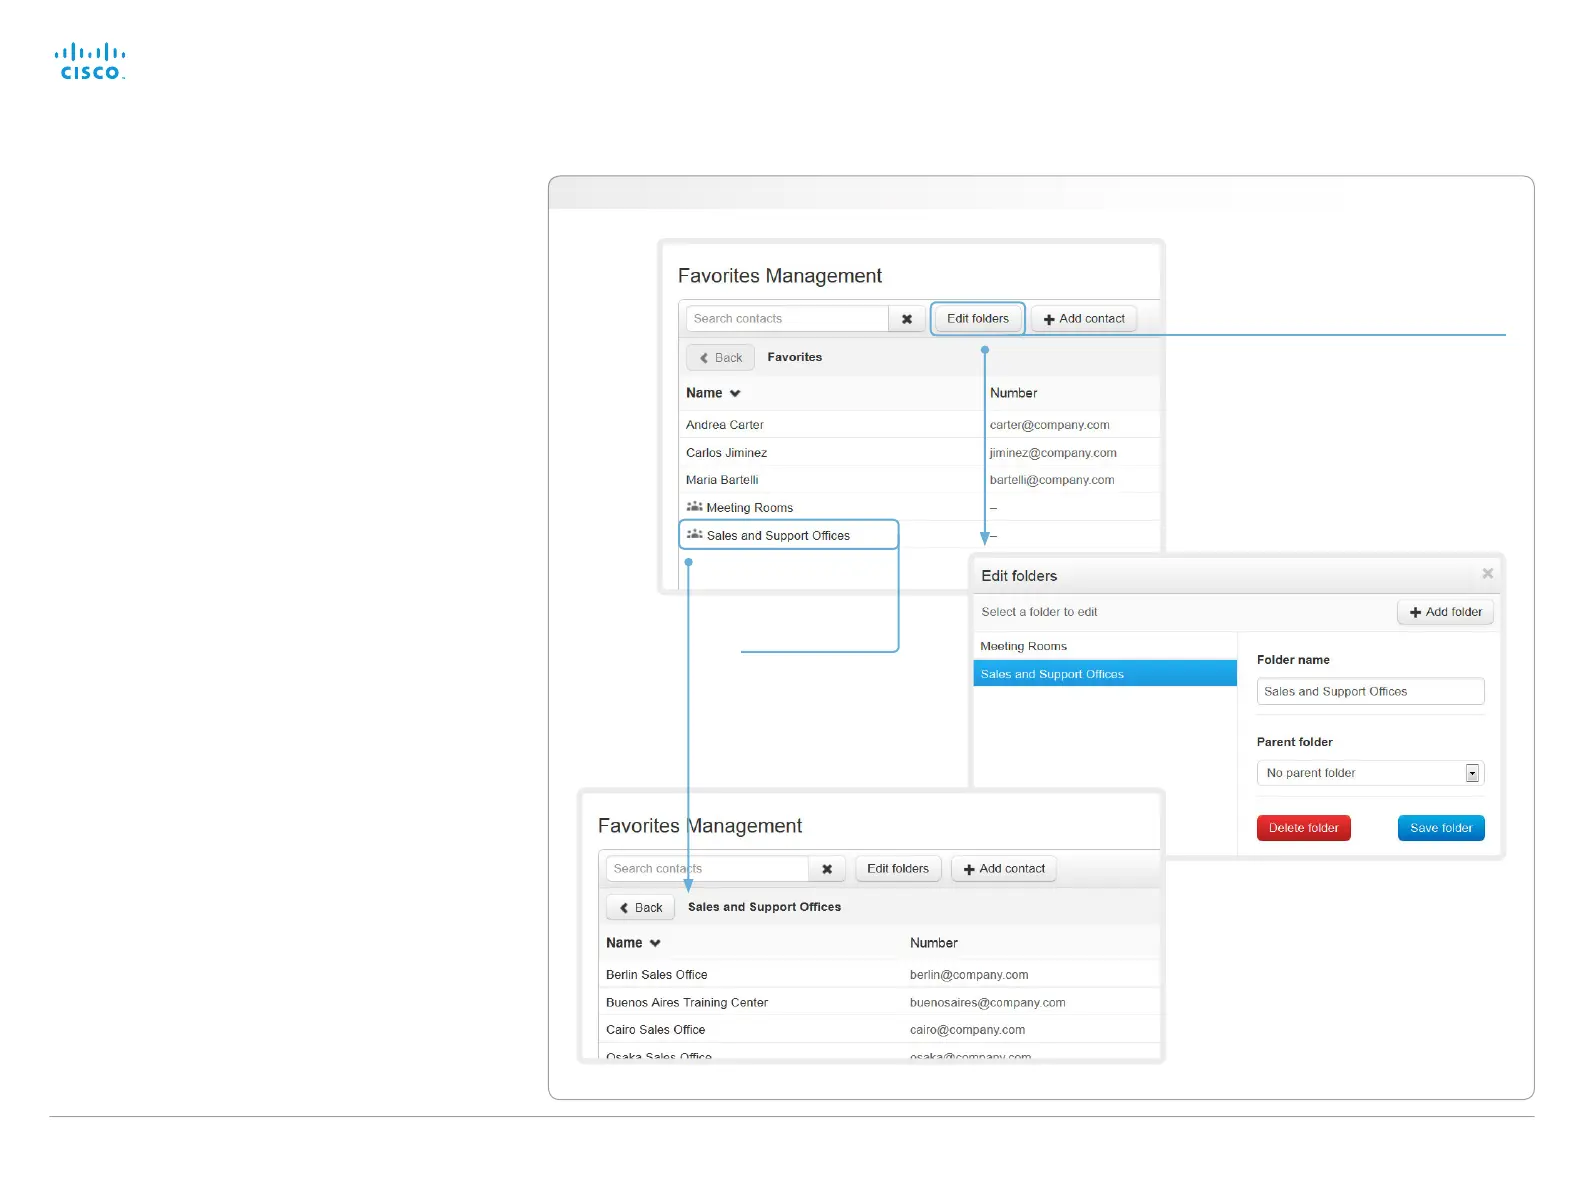Click buenosaires@company.com number
The image size is (1584, 1191).
coord(987,1003)
